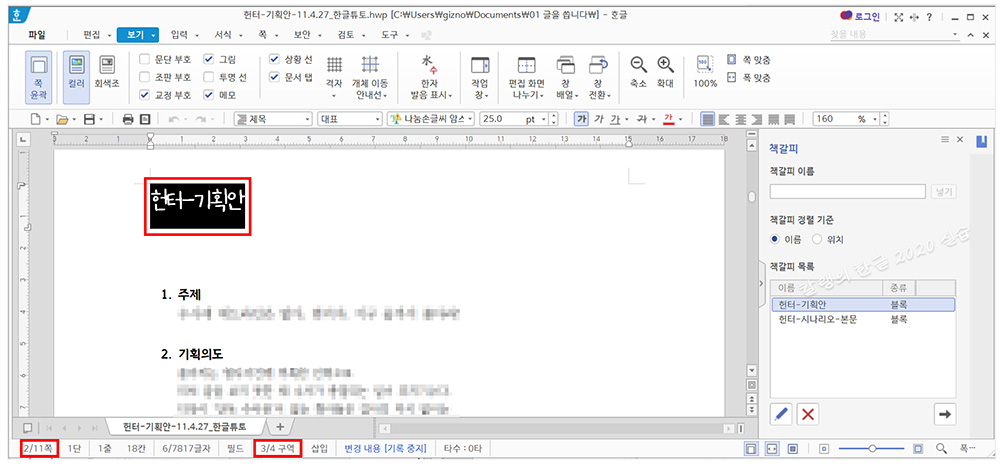Image resolution: width=1000 pixels, height=467 pixels.
Task: Click the 넣기 insert bookmark button
Action: click(944, 191)
